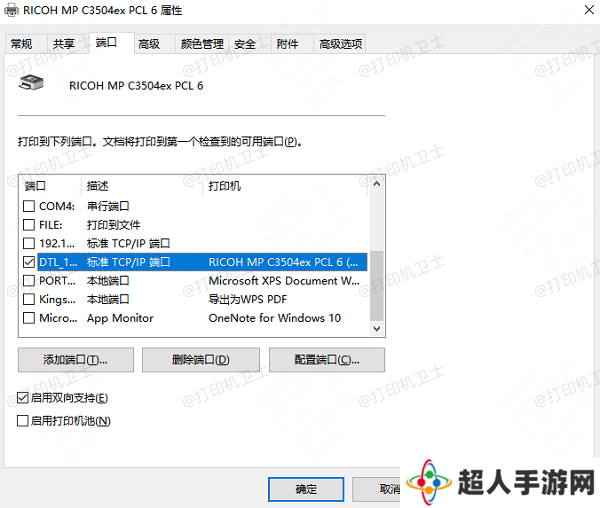Click the 添加端口 button
Viewport: 600px width, 508px height.
pyautogui.click(x=76, y=360)
